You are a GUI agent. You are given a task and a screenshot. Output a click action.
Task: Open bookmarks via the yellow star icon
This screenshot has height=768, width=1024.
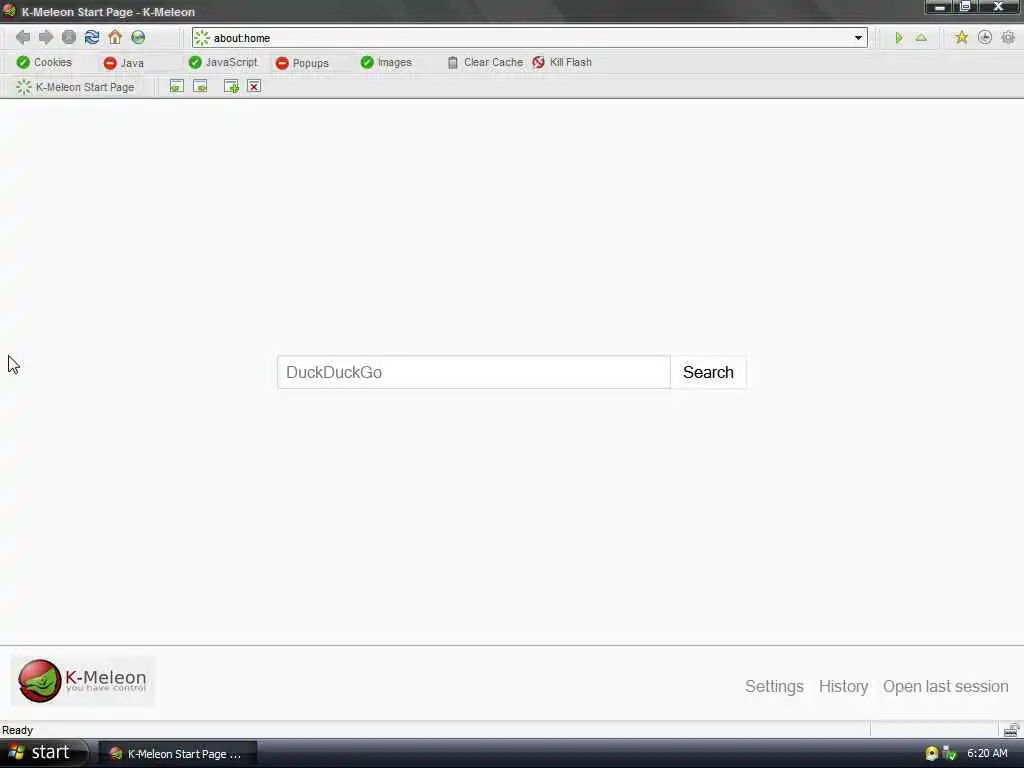point(961,37)
